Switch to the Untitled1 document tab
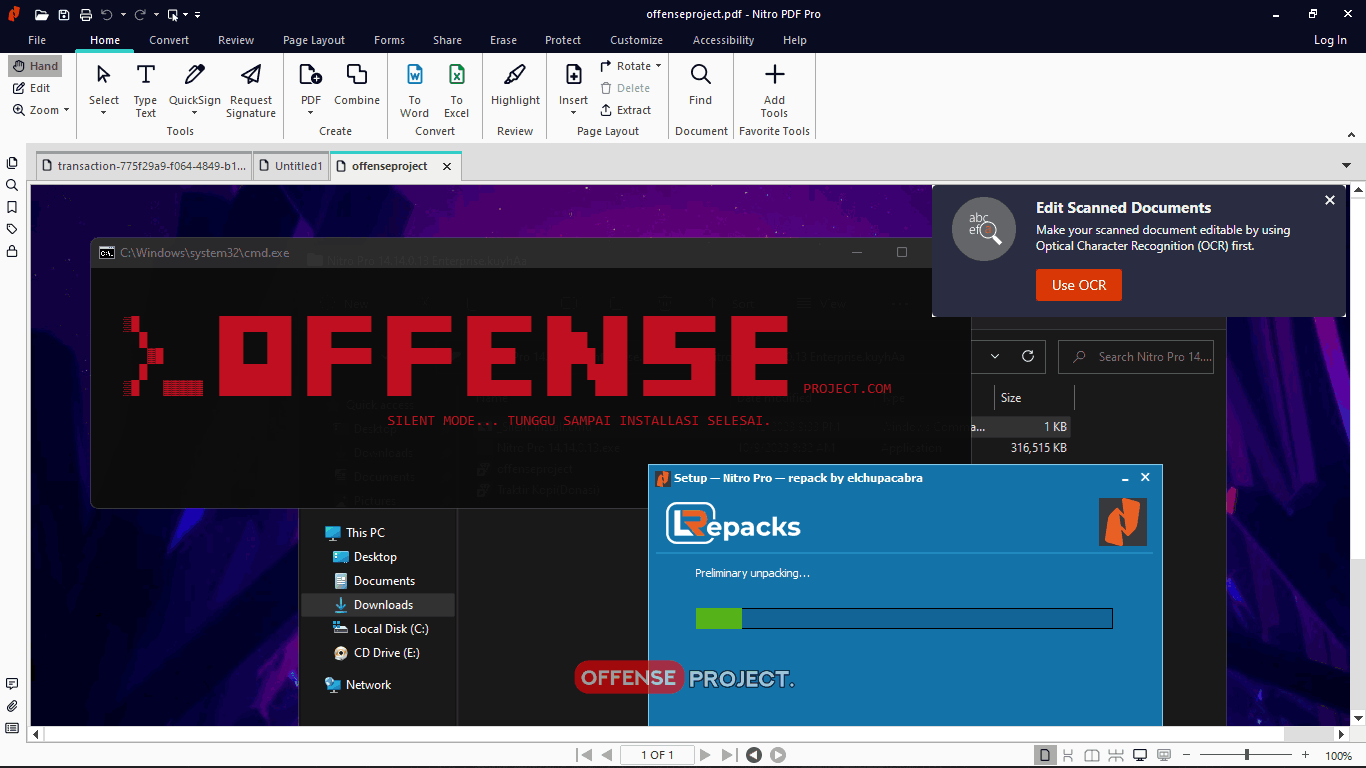The height and width of the screenshot is (768, 1366). click(x=291, y=166)
